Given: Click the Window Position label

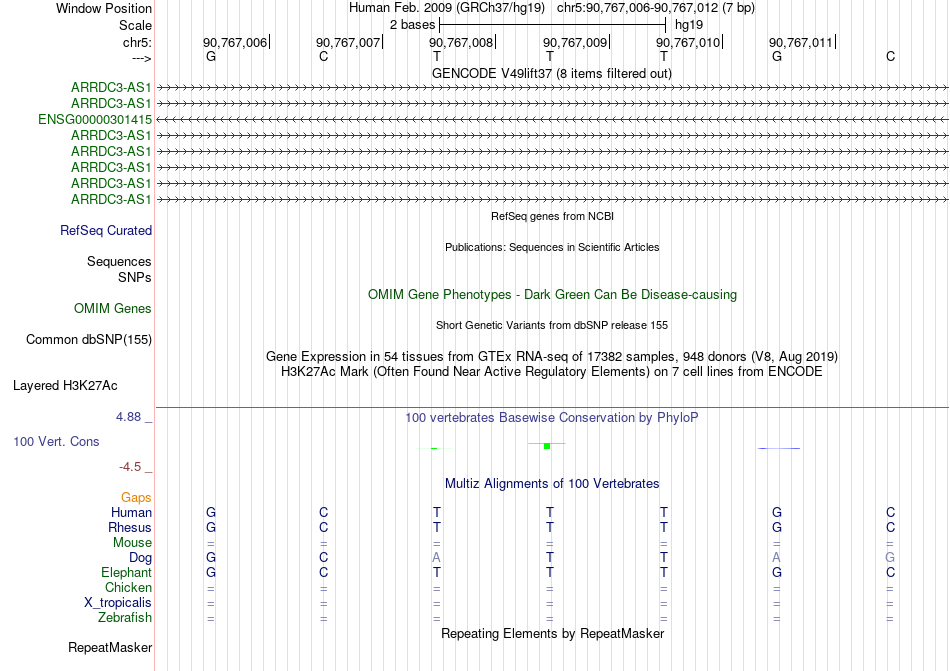Looking at the screenshot, I should pyautogui.click(x=104, y=8).
